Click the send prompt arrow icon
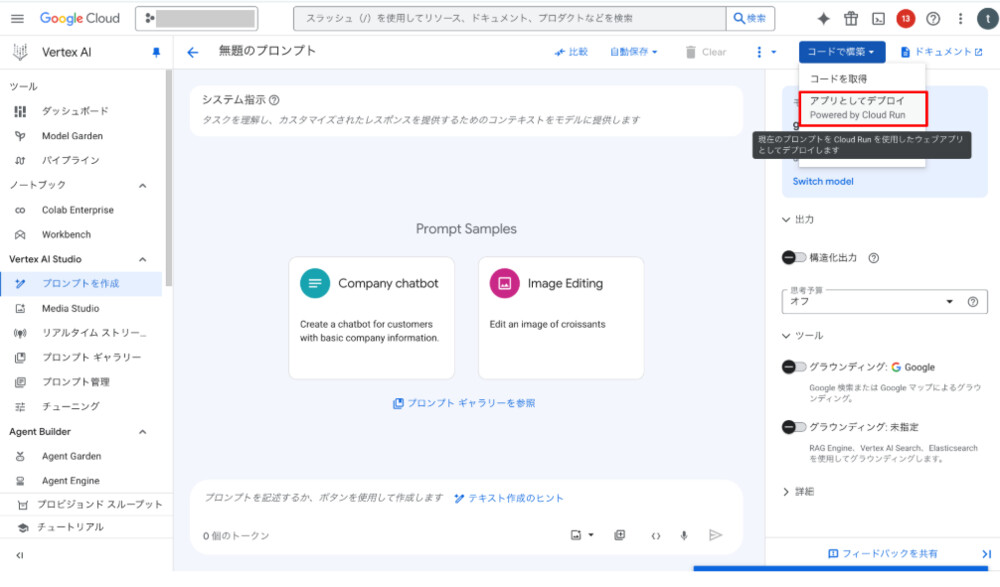 tap(716, 535)
